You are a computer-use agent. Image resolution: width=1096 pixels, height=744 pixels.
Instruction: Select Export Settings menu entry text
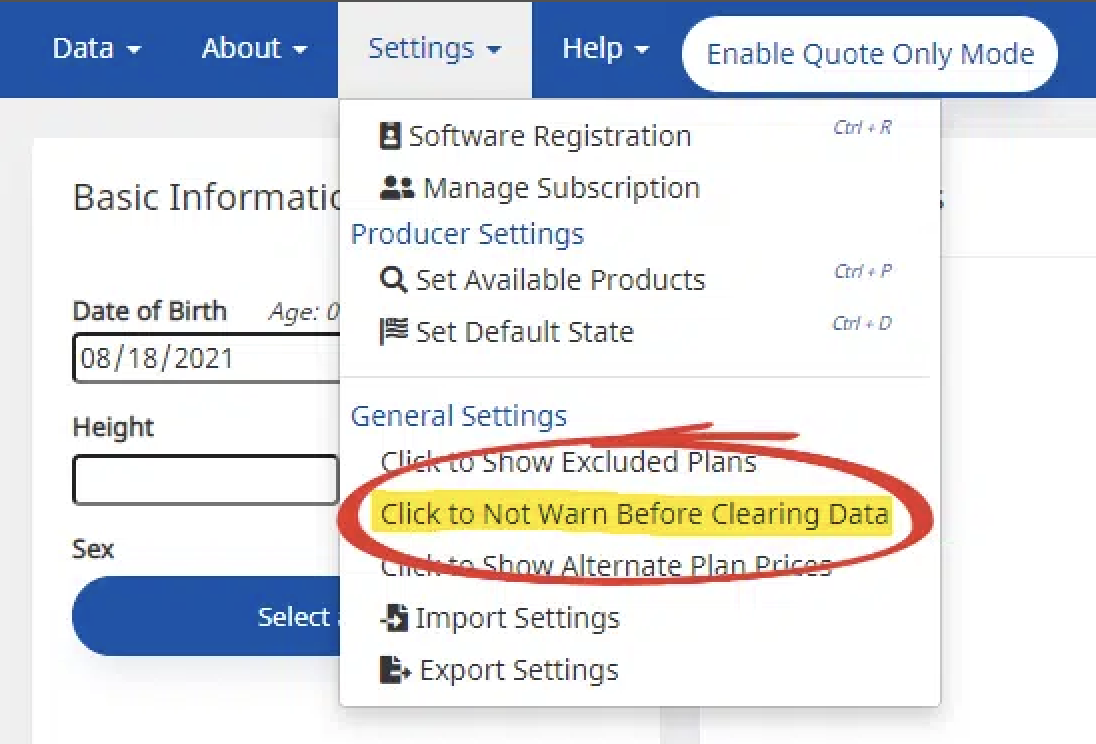(x=519, y=670)
